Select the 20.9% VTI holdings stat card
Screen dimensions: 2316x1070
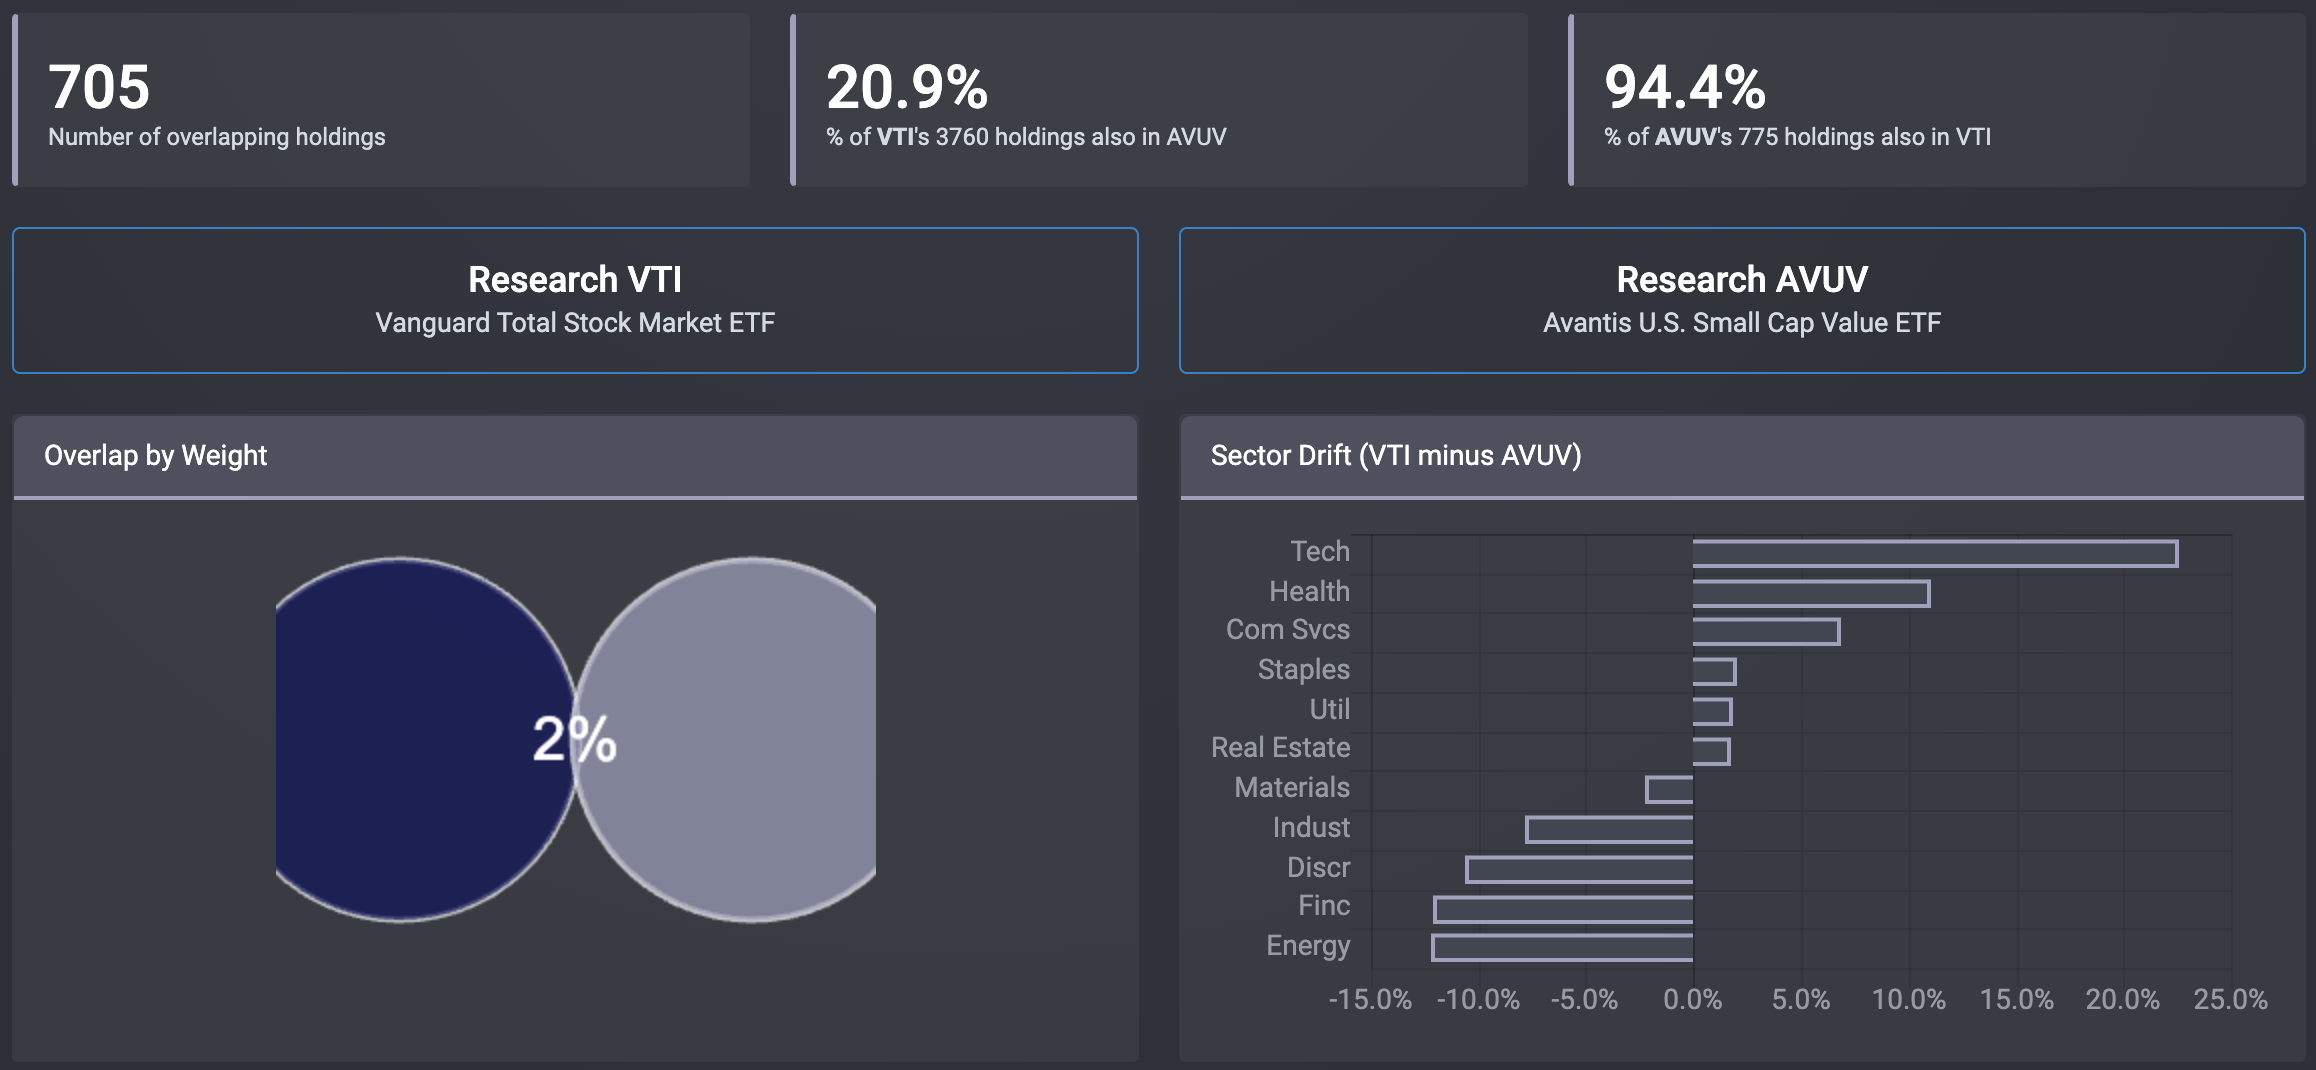pyautogui.click(x=1160, y=100)
